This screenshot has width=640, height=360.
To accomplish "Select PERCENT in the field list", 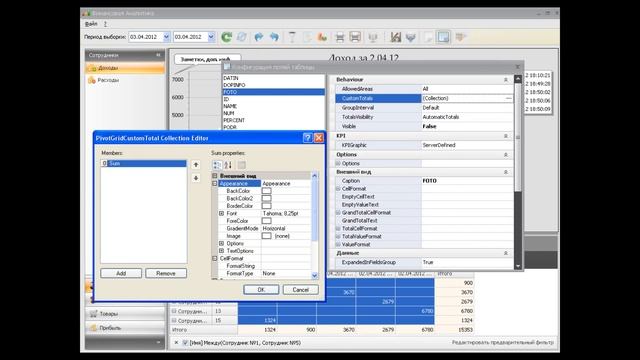I will [274, 120].
